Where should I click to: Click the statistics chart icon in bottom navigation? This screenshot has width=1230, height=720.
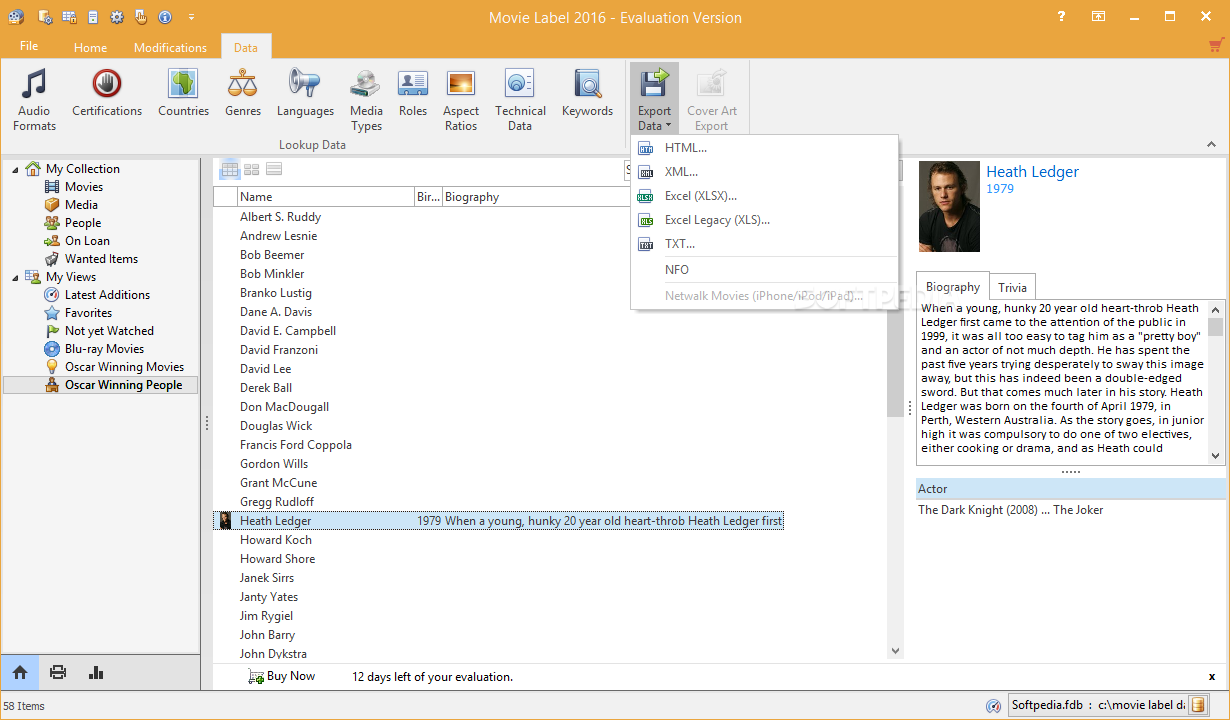coord(96,672)
